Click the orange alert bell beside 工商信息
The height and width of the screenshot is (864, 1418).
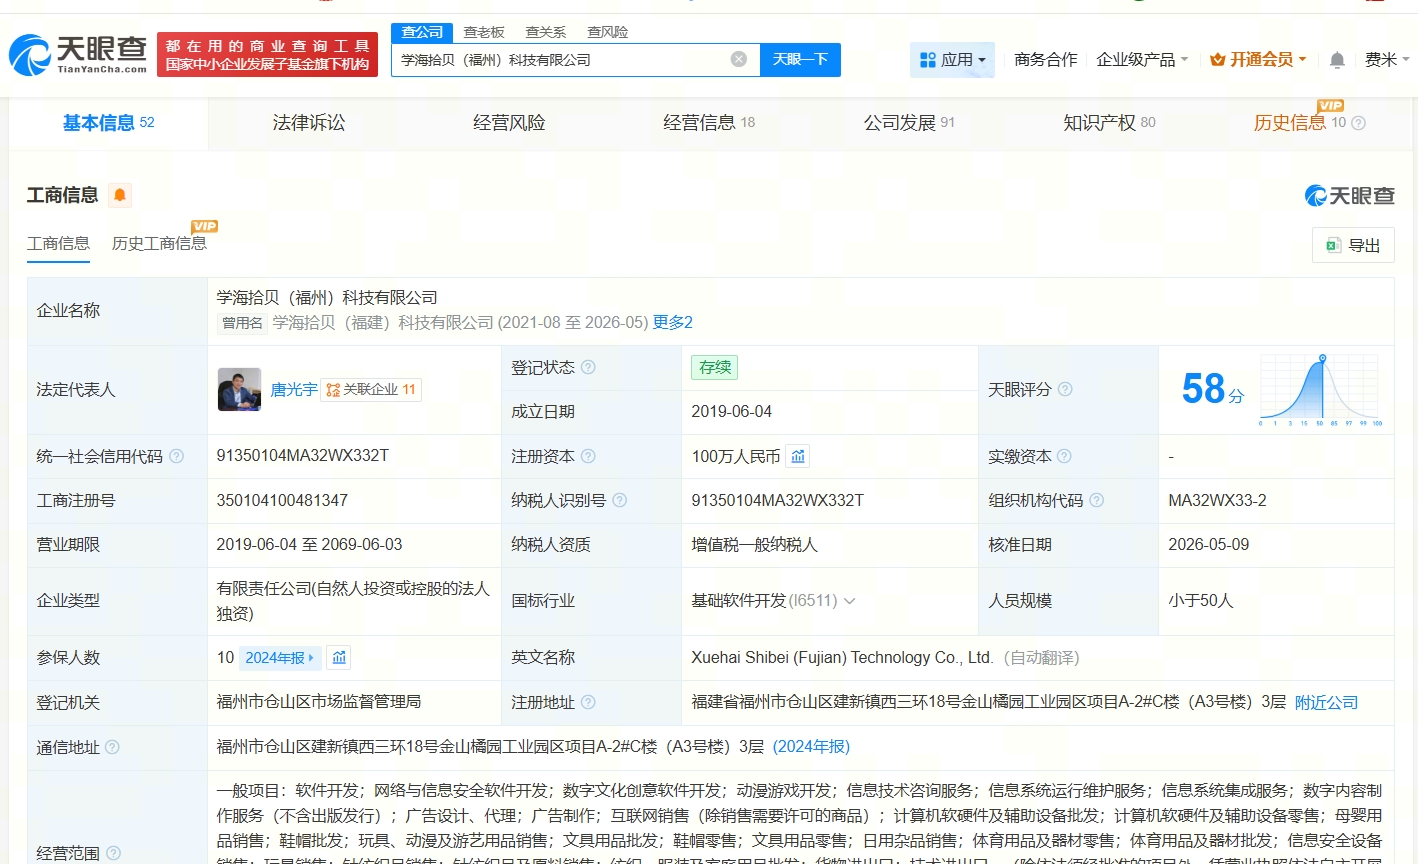(120, 195)
